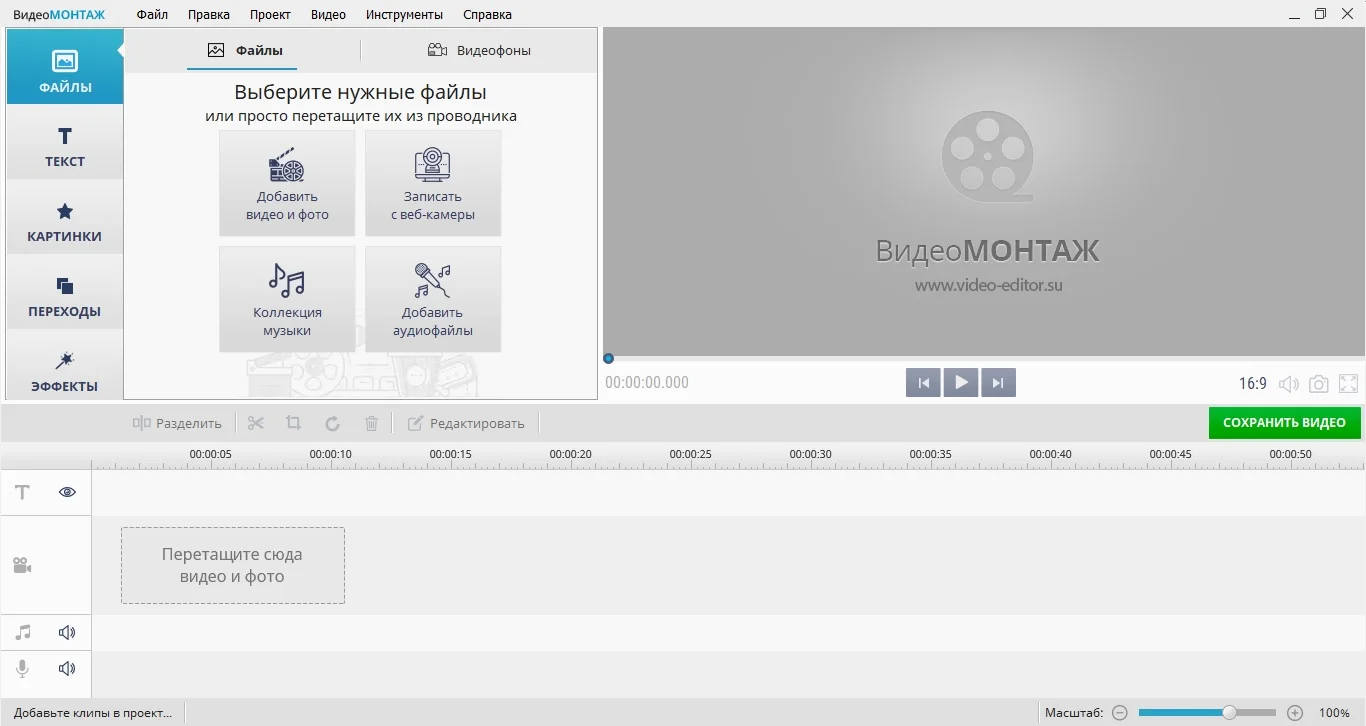Click Добавить аудиофайлы tile
1366x726 pixels.
click(433, 299)
